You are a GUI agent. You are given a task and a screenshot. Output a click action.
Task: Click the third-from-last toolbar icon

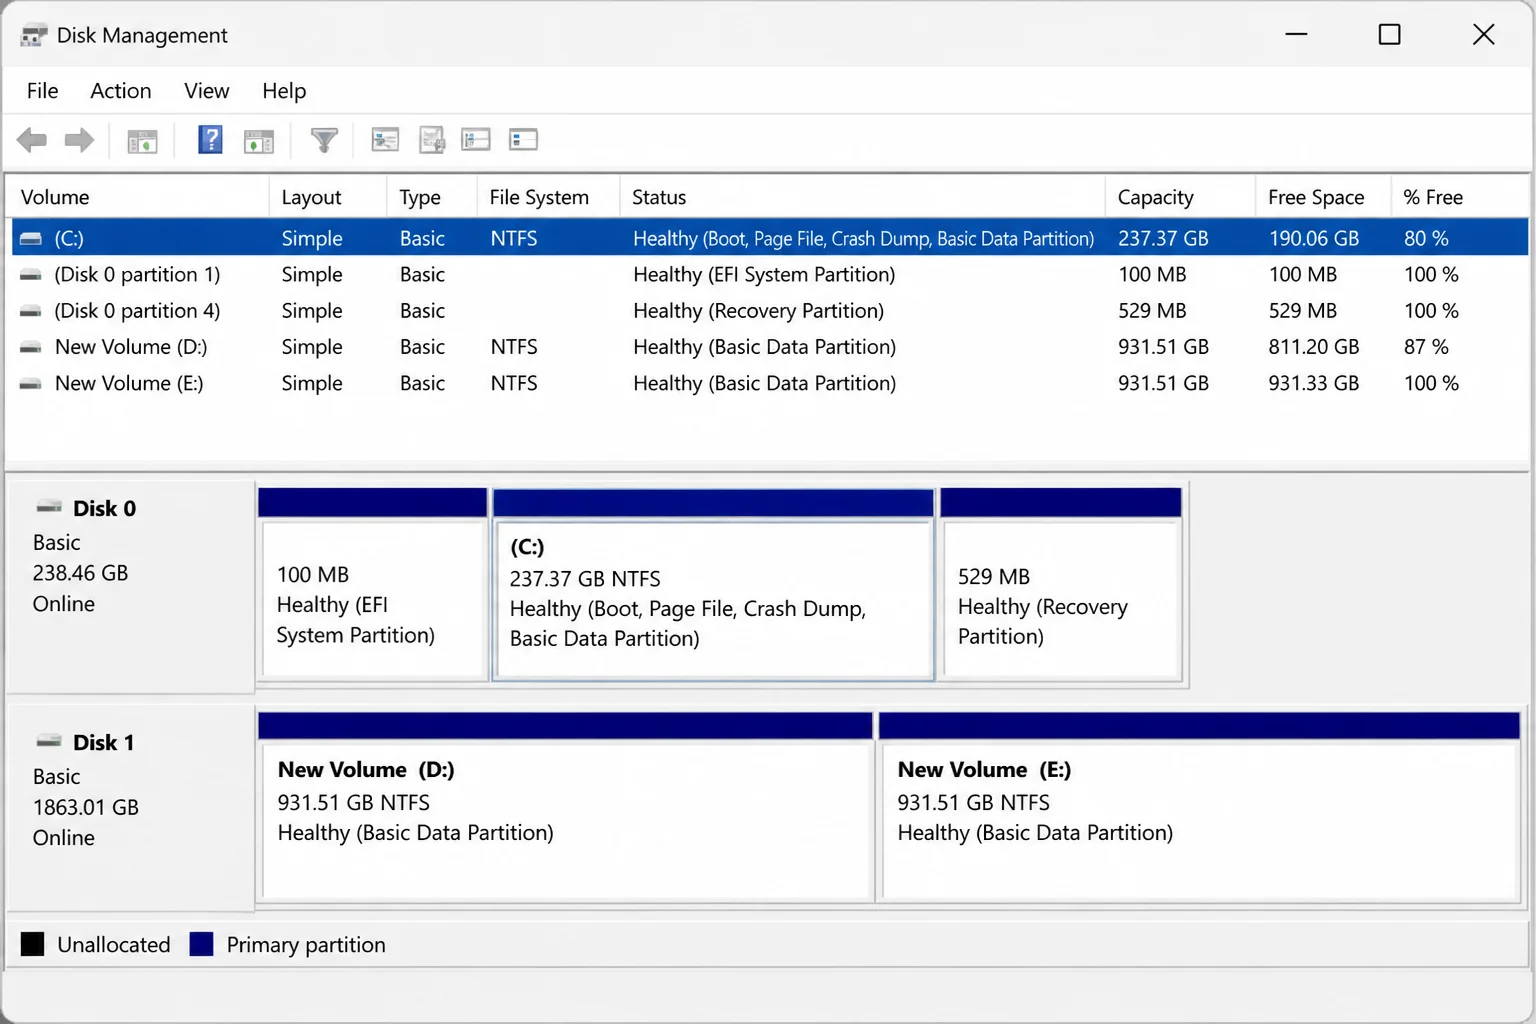click(432, 140)
